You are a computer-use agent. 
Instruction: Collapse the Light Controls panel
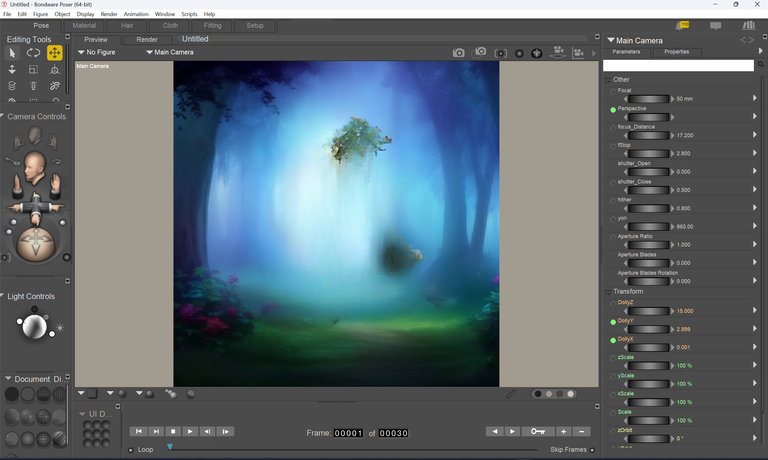click(2, 296)
